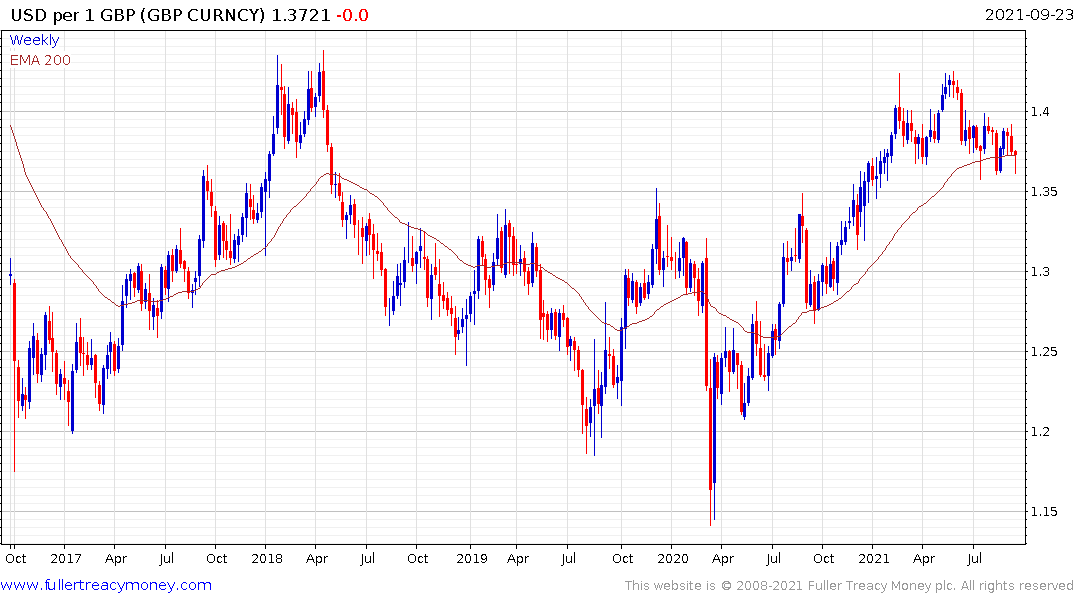Click the date 2021-09-23 label
Viewport: 1075px width, 600px height.
[1028, 14]
